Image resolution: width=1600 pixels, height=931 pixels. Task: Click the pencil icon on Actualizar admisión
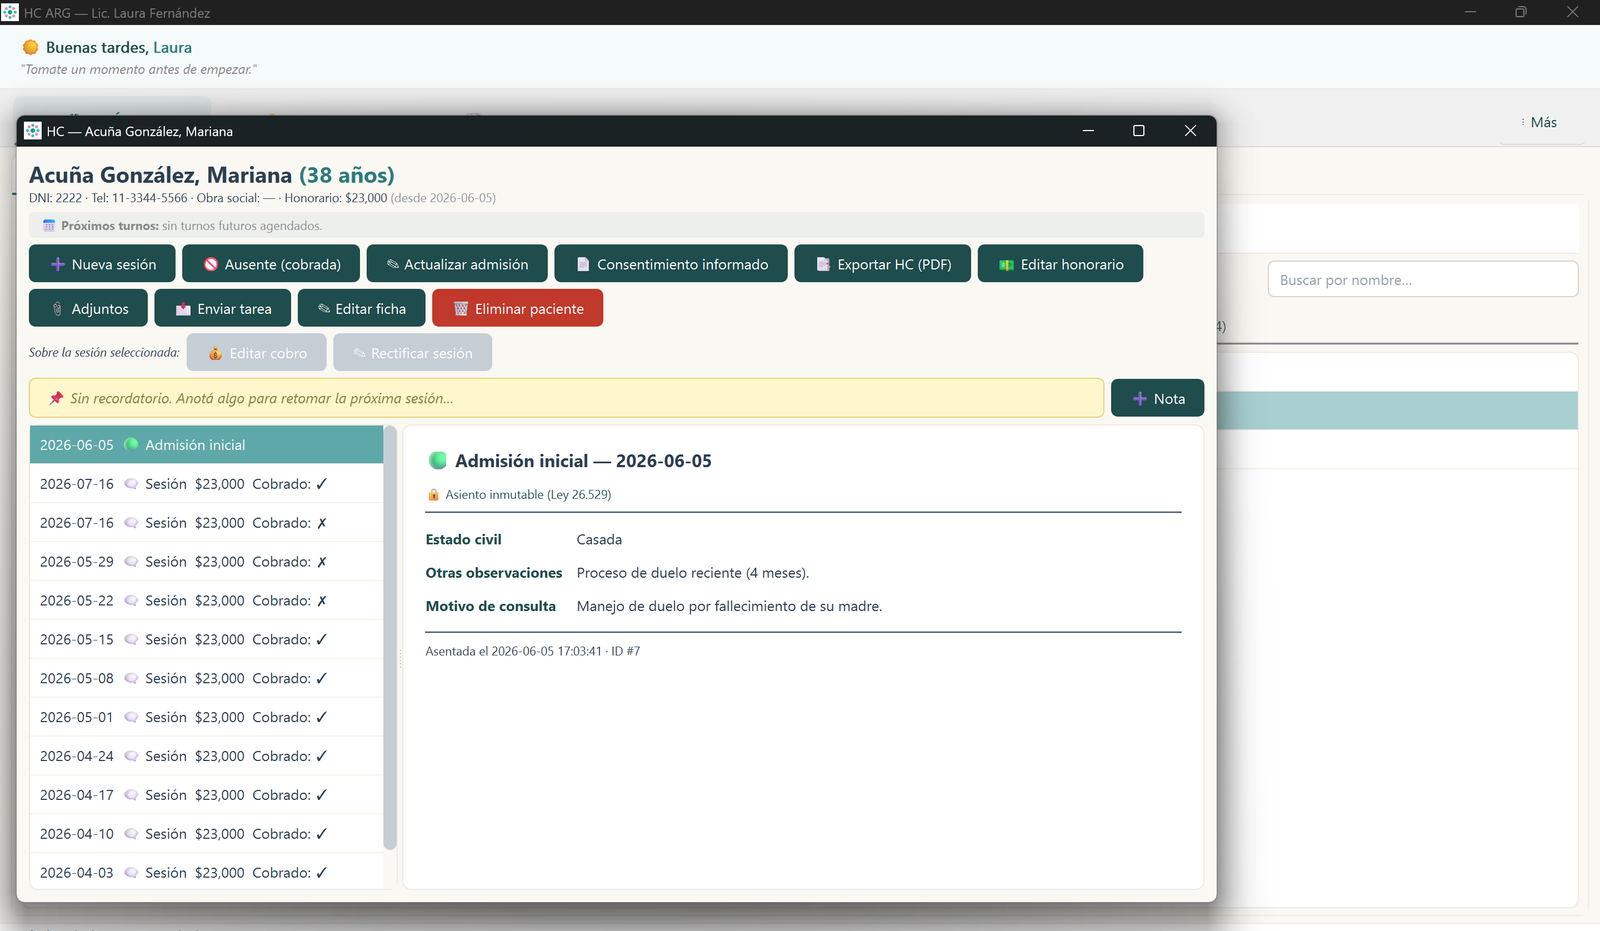392,265
